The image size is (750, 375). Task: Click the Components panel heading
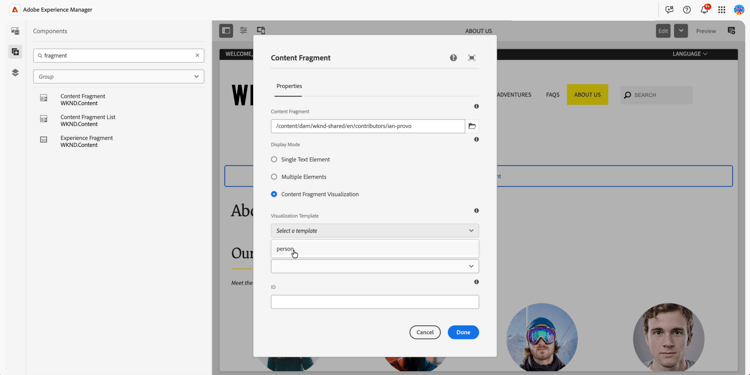coord(50,31)
